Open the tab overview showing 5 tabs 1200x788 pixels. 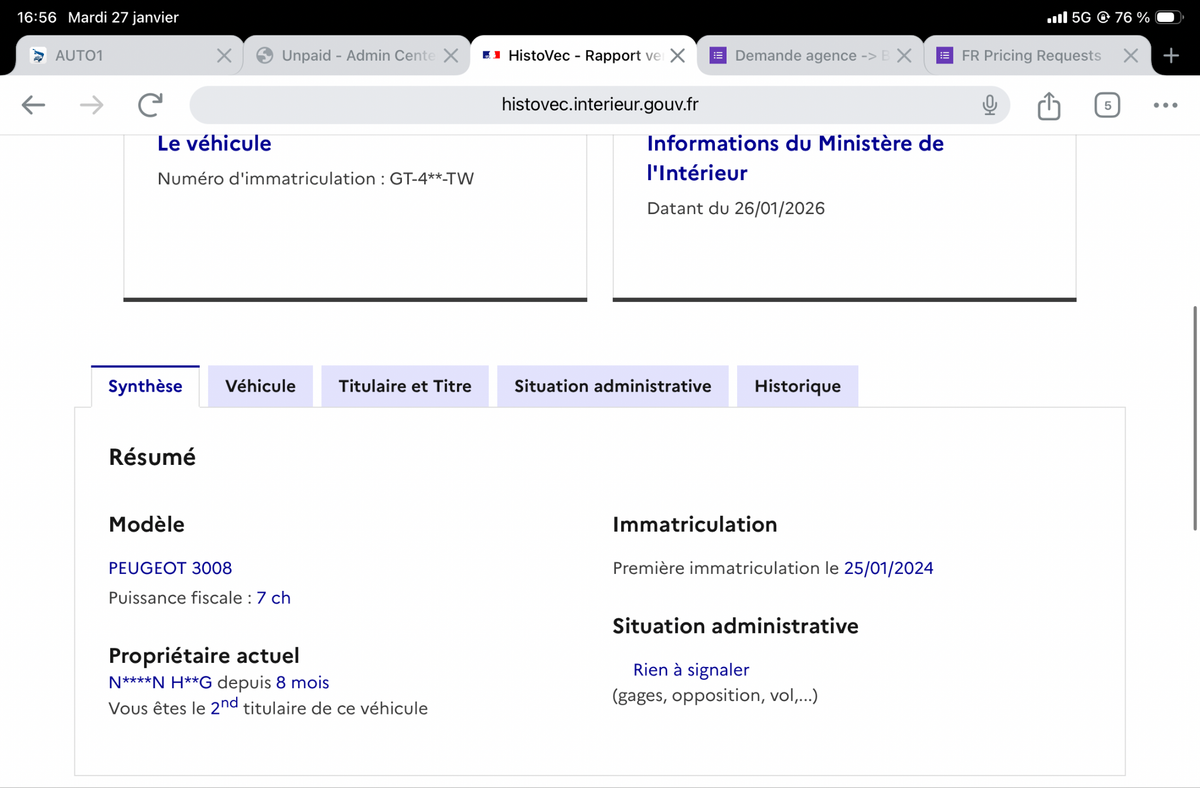[x=1106, y=105]
